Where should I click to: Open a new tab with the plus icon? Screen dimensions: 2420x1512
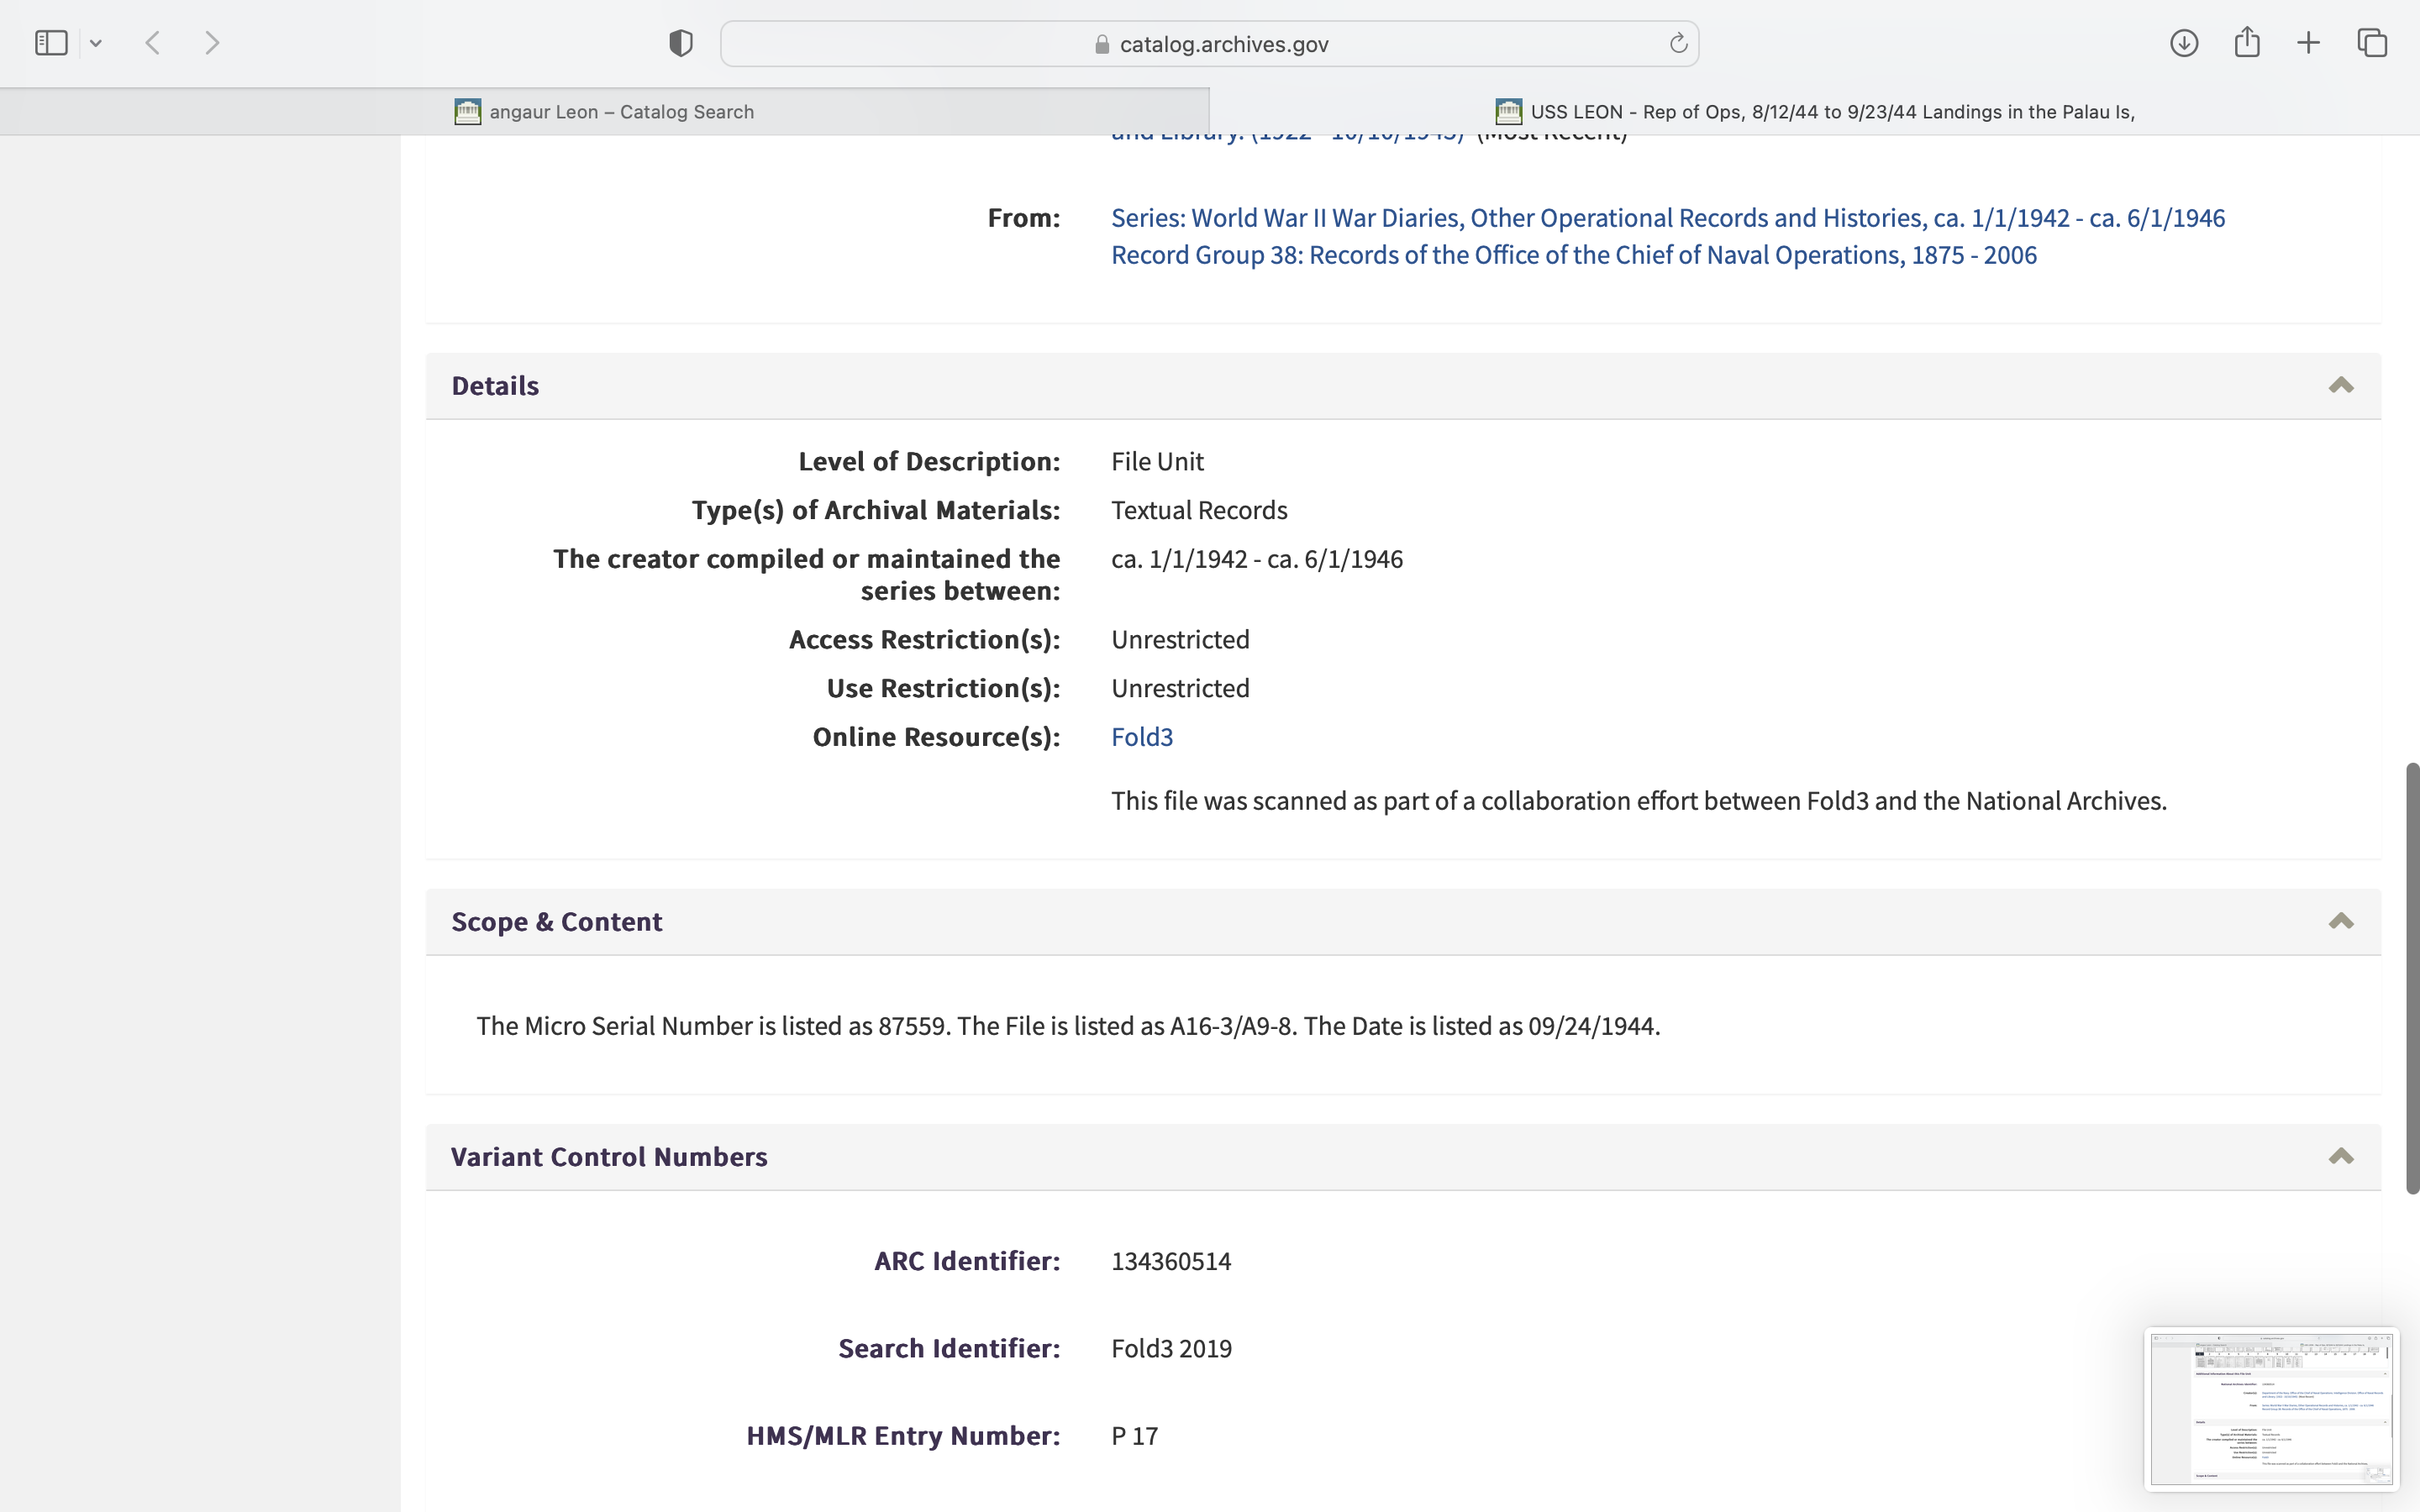2309,43
